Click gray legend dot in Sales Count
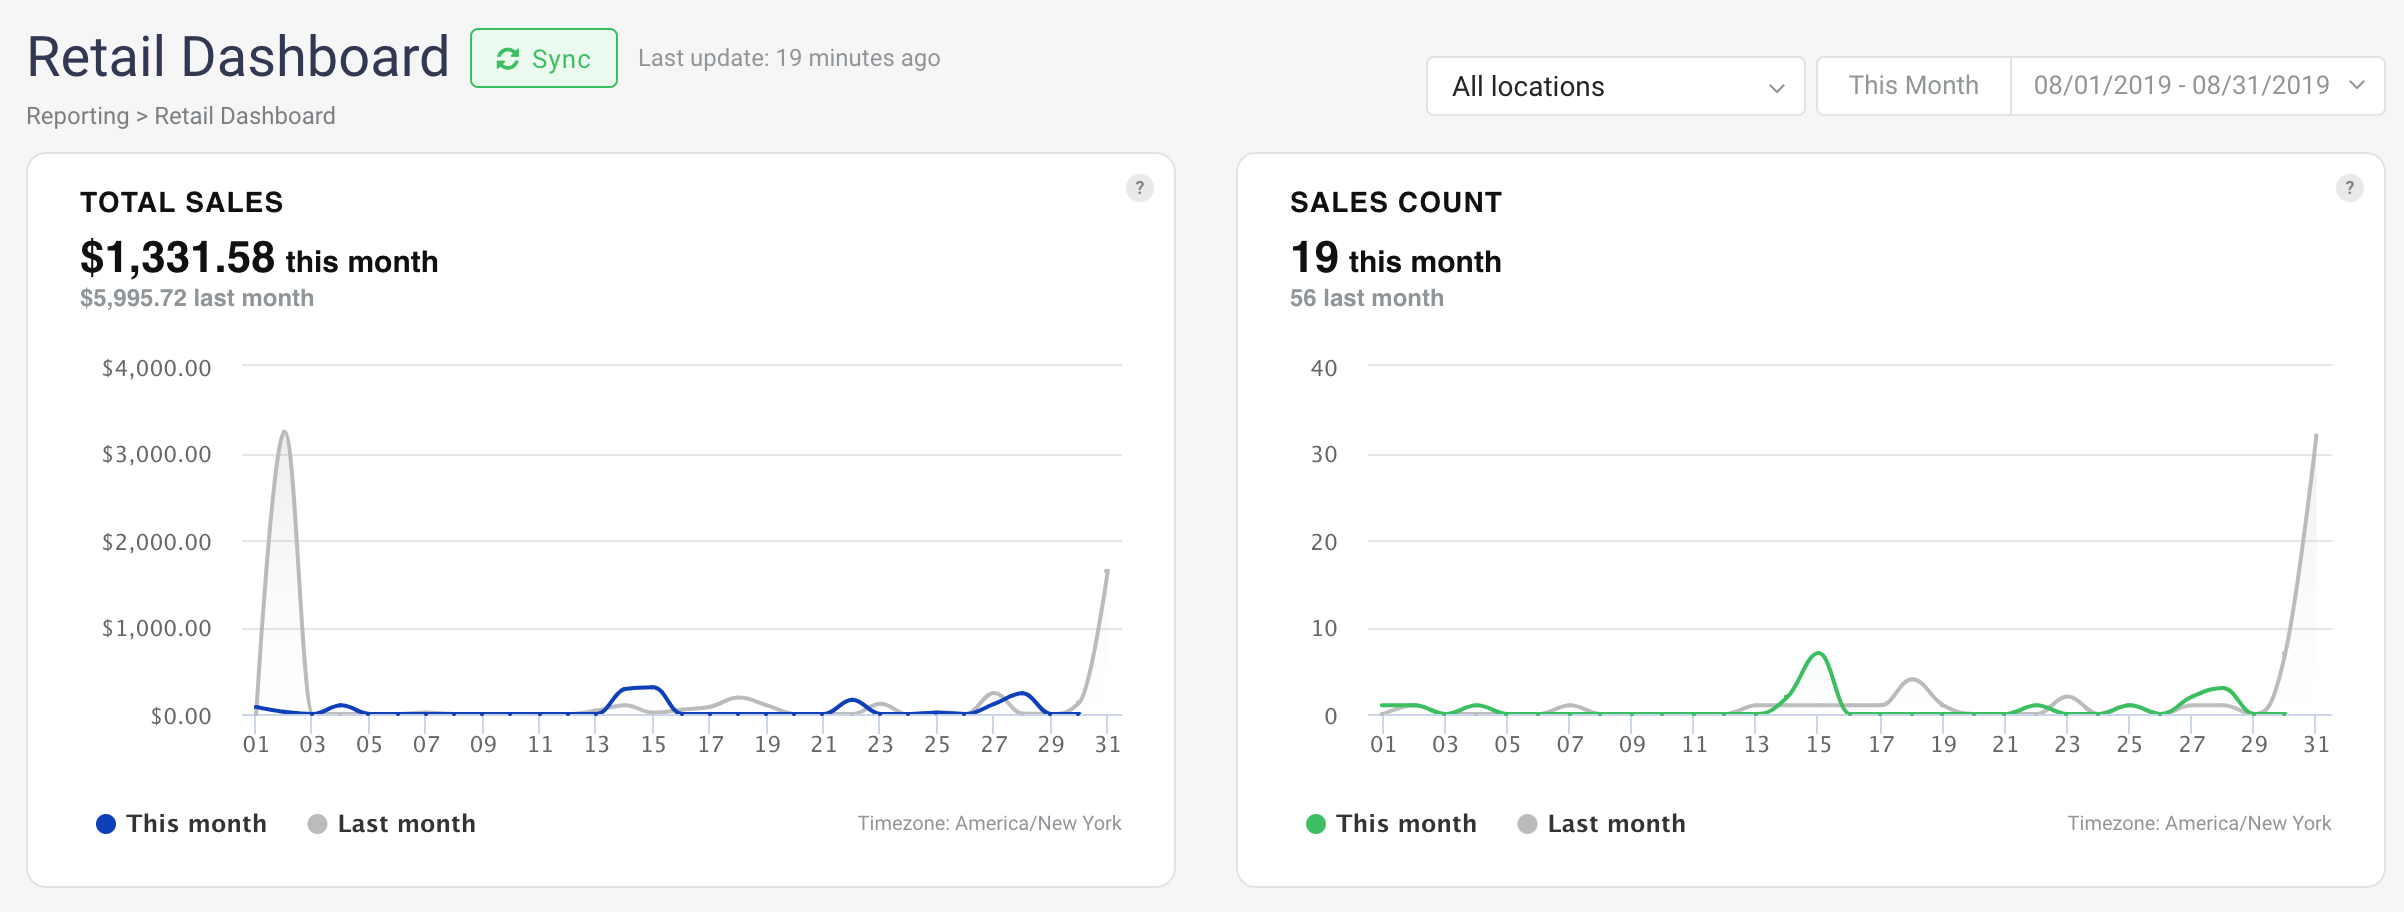 pyautogui.click(x=1528, y=824)
